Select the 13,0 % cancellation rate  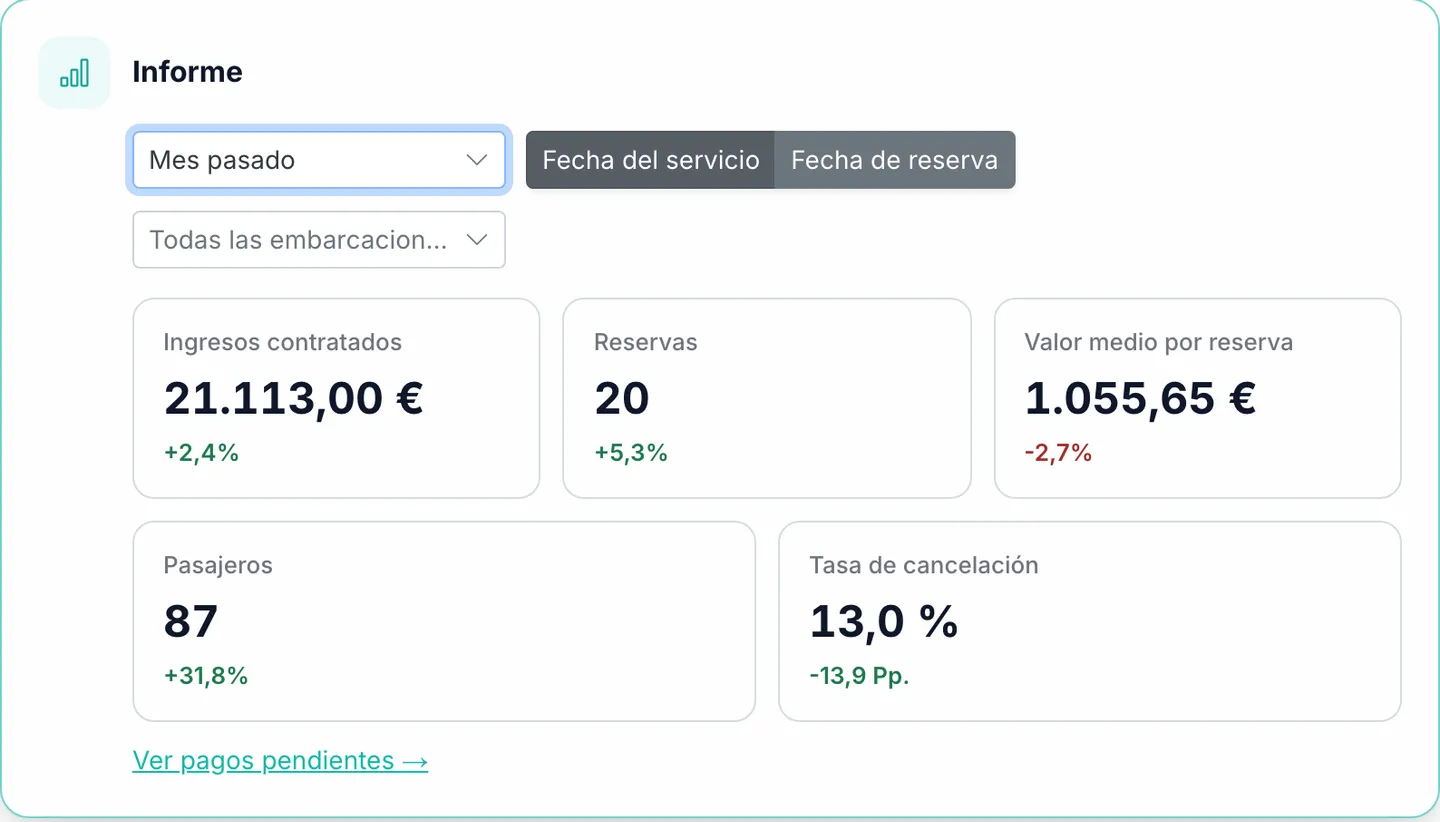(x=884, y=621)
